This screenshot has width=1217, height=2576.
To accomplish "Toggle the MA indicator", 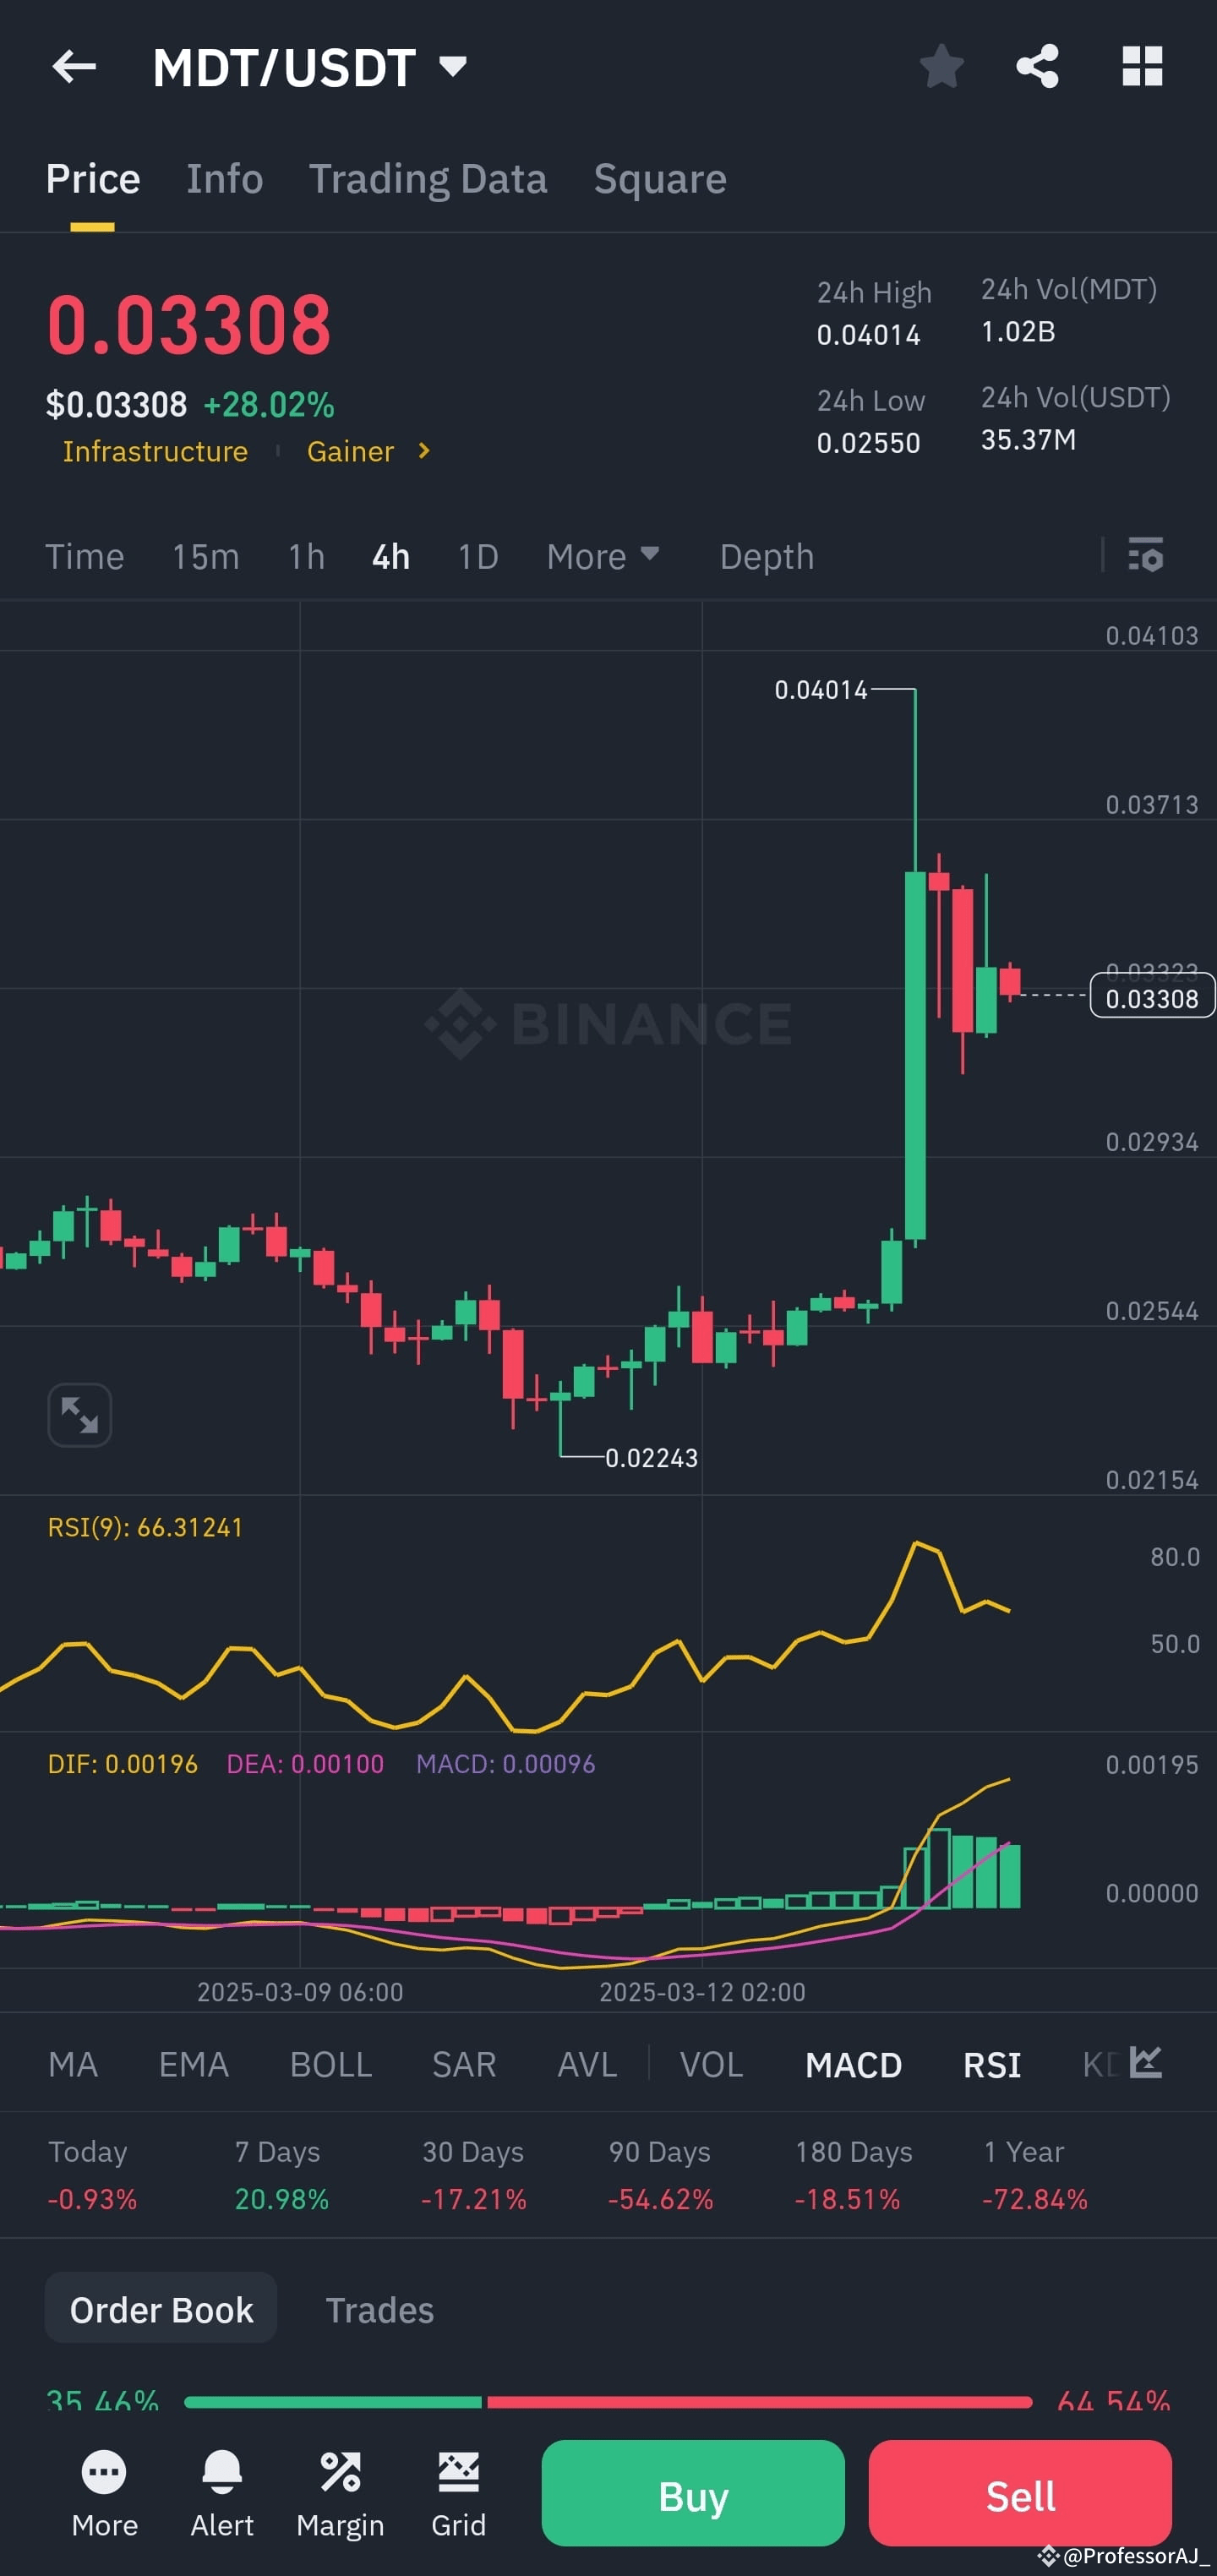I will [x=73, y=2065].
